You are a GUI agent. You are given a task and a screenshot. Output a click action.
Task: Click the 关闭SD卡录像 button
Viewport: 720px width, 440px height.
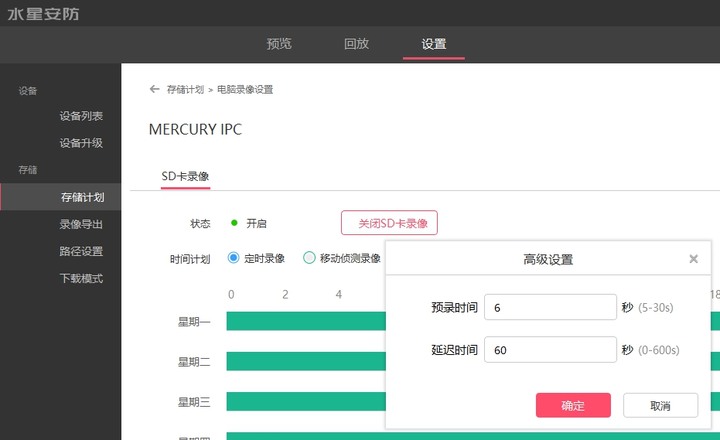click(389, 223)
